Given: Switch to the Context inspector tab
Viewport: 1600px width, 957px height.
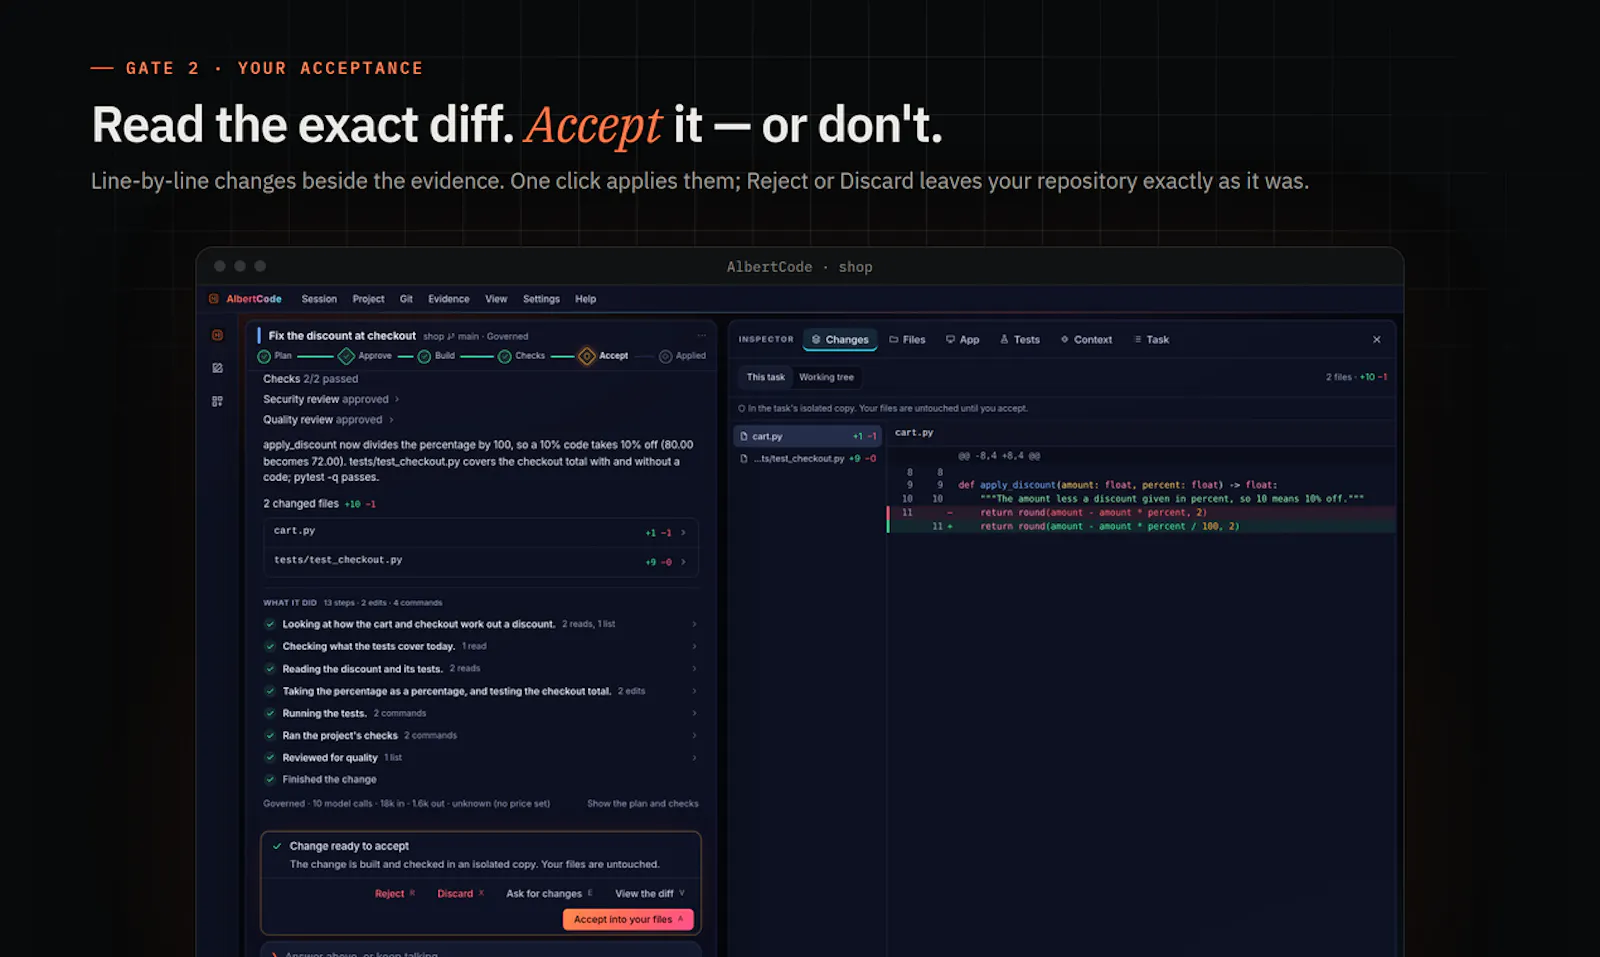Looking at the screenshot, I should point(1087,340).
